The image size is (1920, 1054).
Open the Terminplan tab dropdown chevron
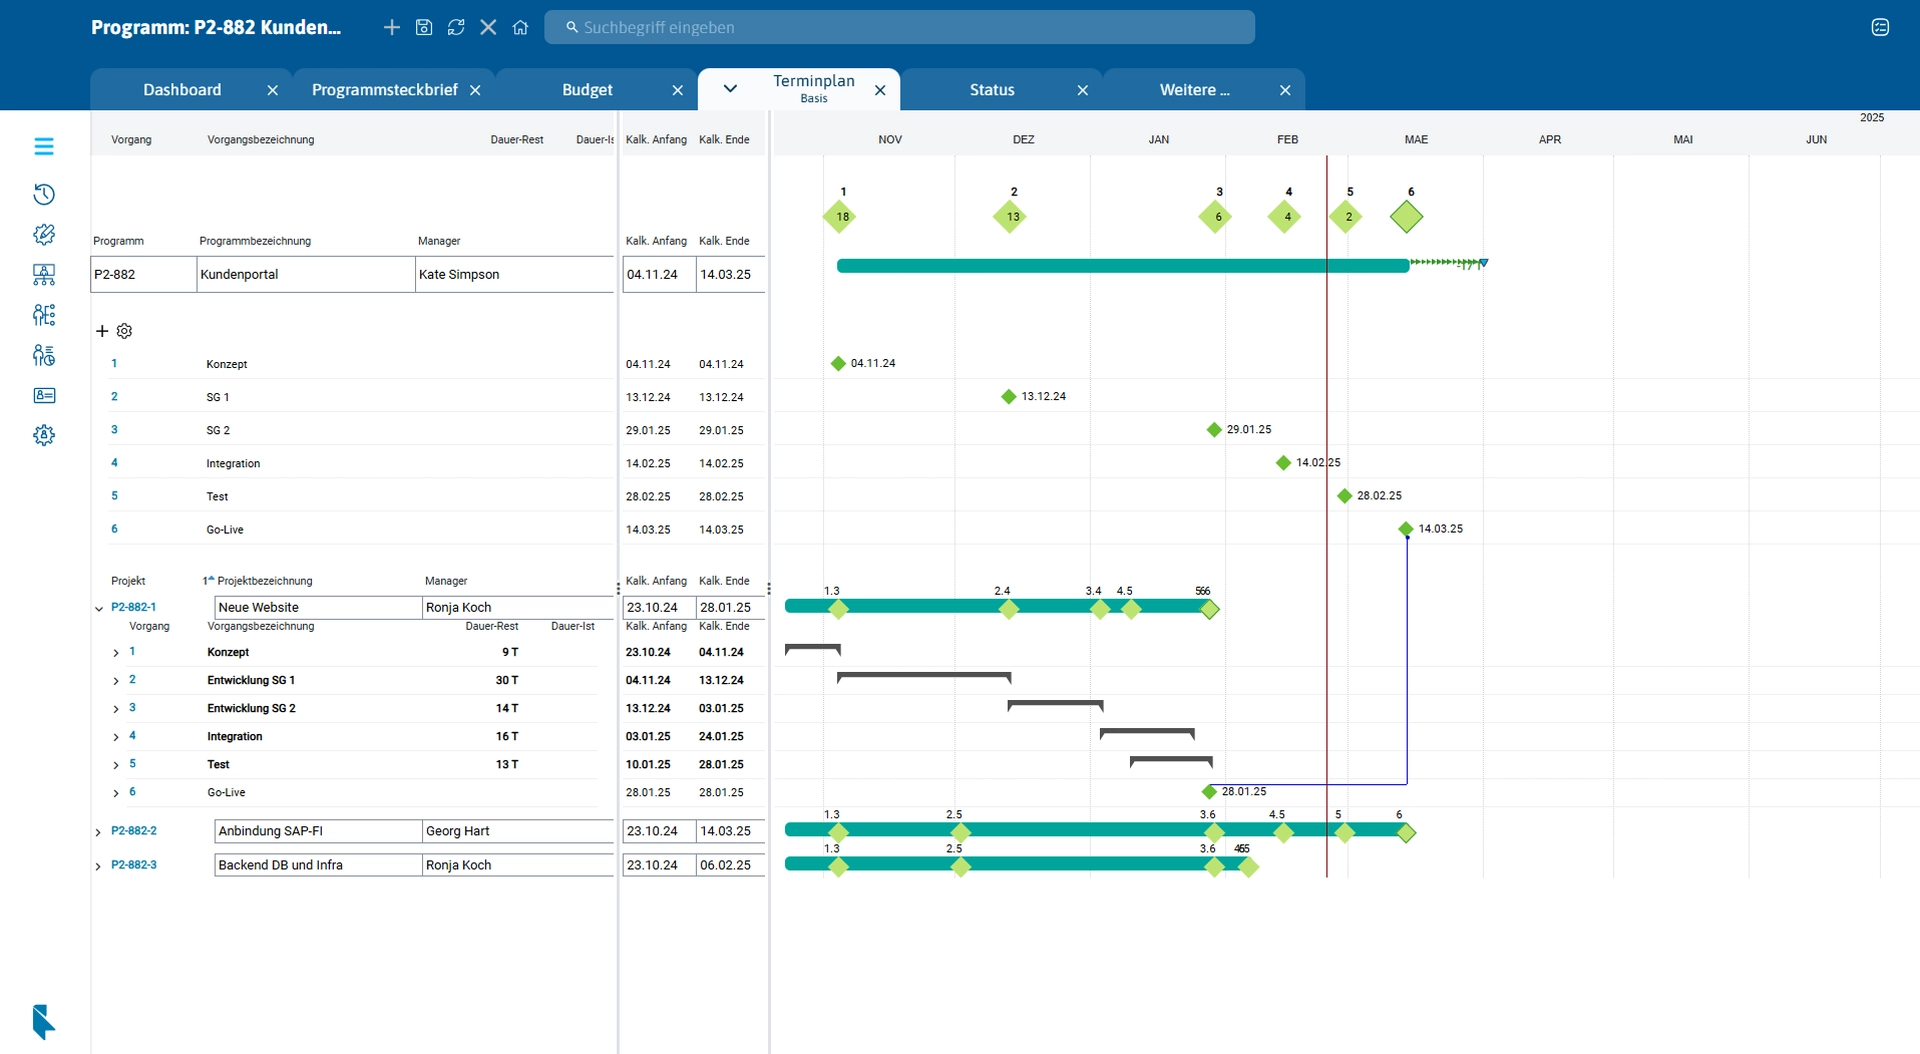click(729, 89)
